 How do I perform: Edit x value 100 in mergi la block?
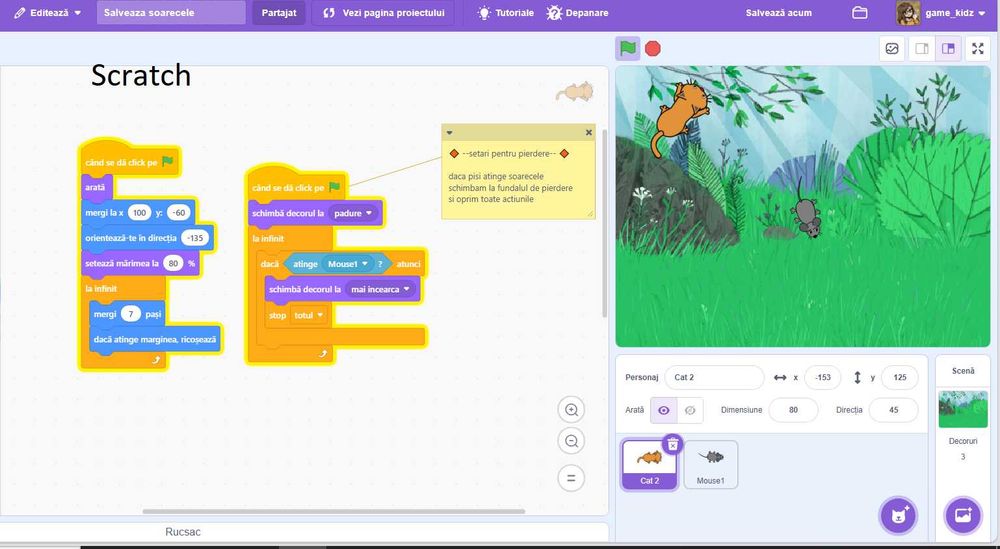(139, 212)
